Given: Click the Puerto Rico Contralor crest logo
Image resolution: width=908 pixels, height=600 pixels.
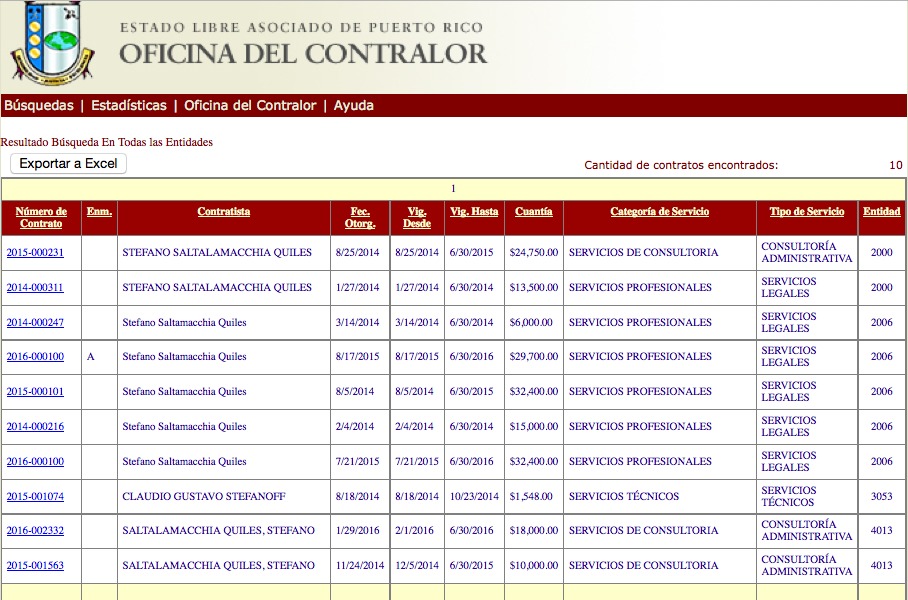Looking at the screenshot, I should pyautogui.click(x=52, y=43).
